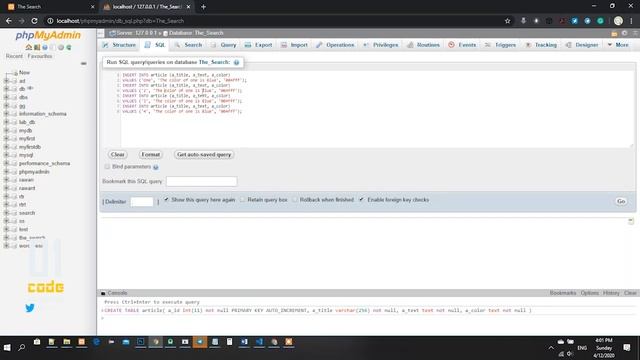This screenshot has width=640, height=360.
Task: Enable Rollback when finished
Action: [295, 200]
